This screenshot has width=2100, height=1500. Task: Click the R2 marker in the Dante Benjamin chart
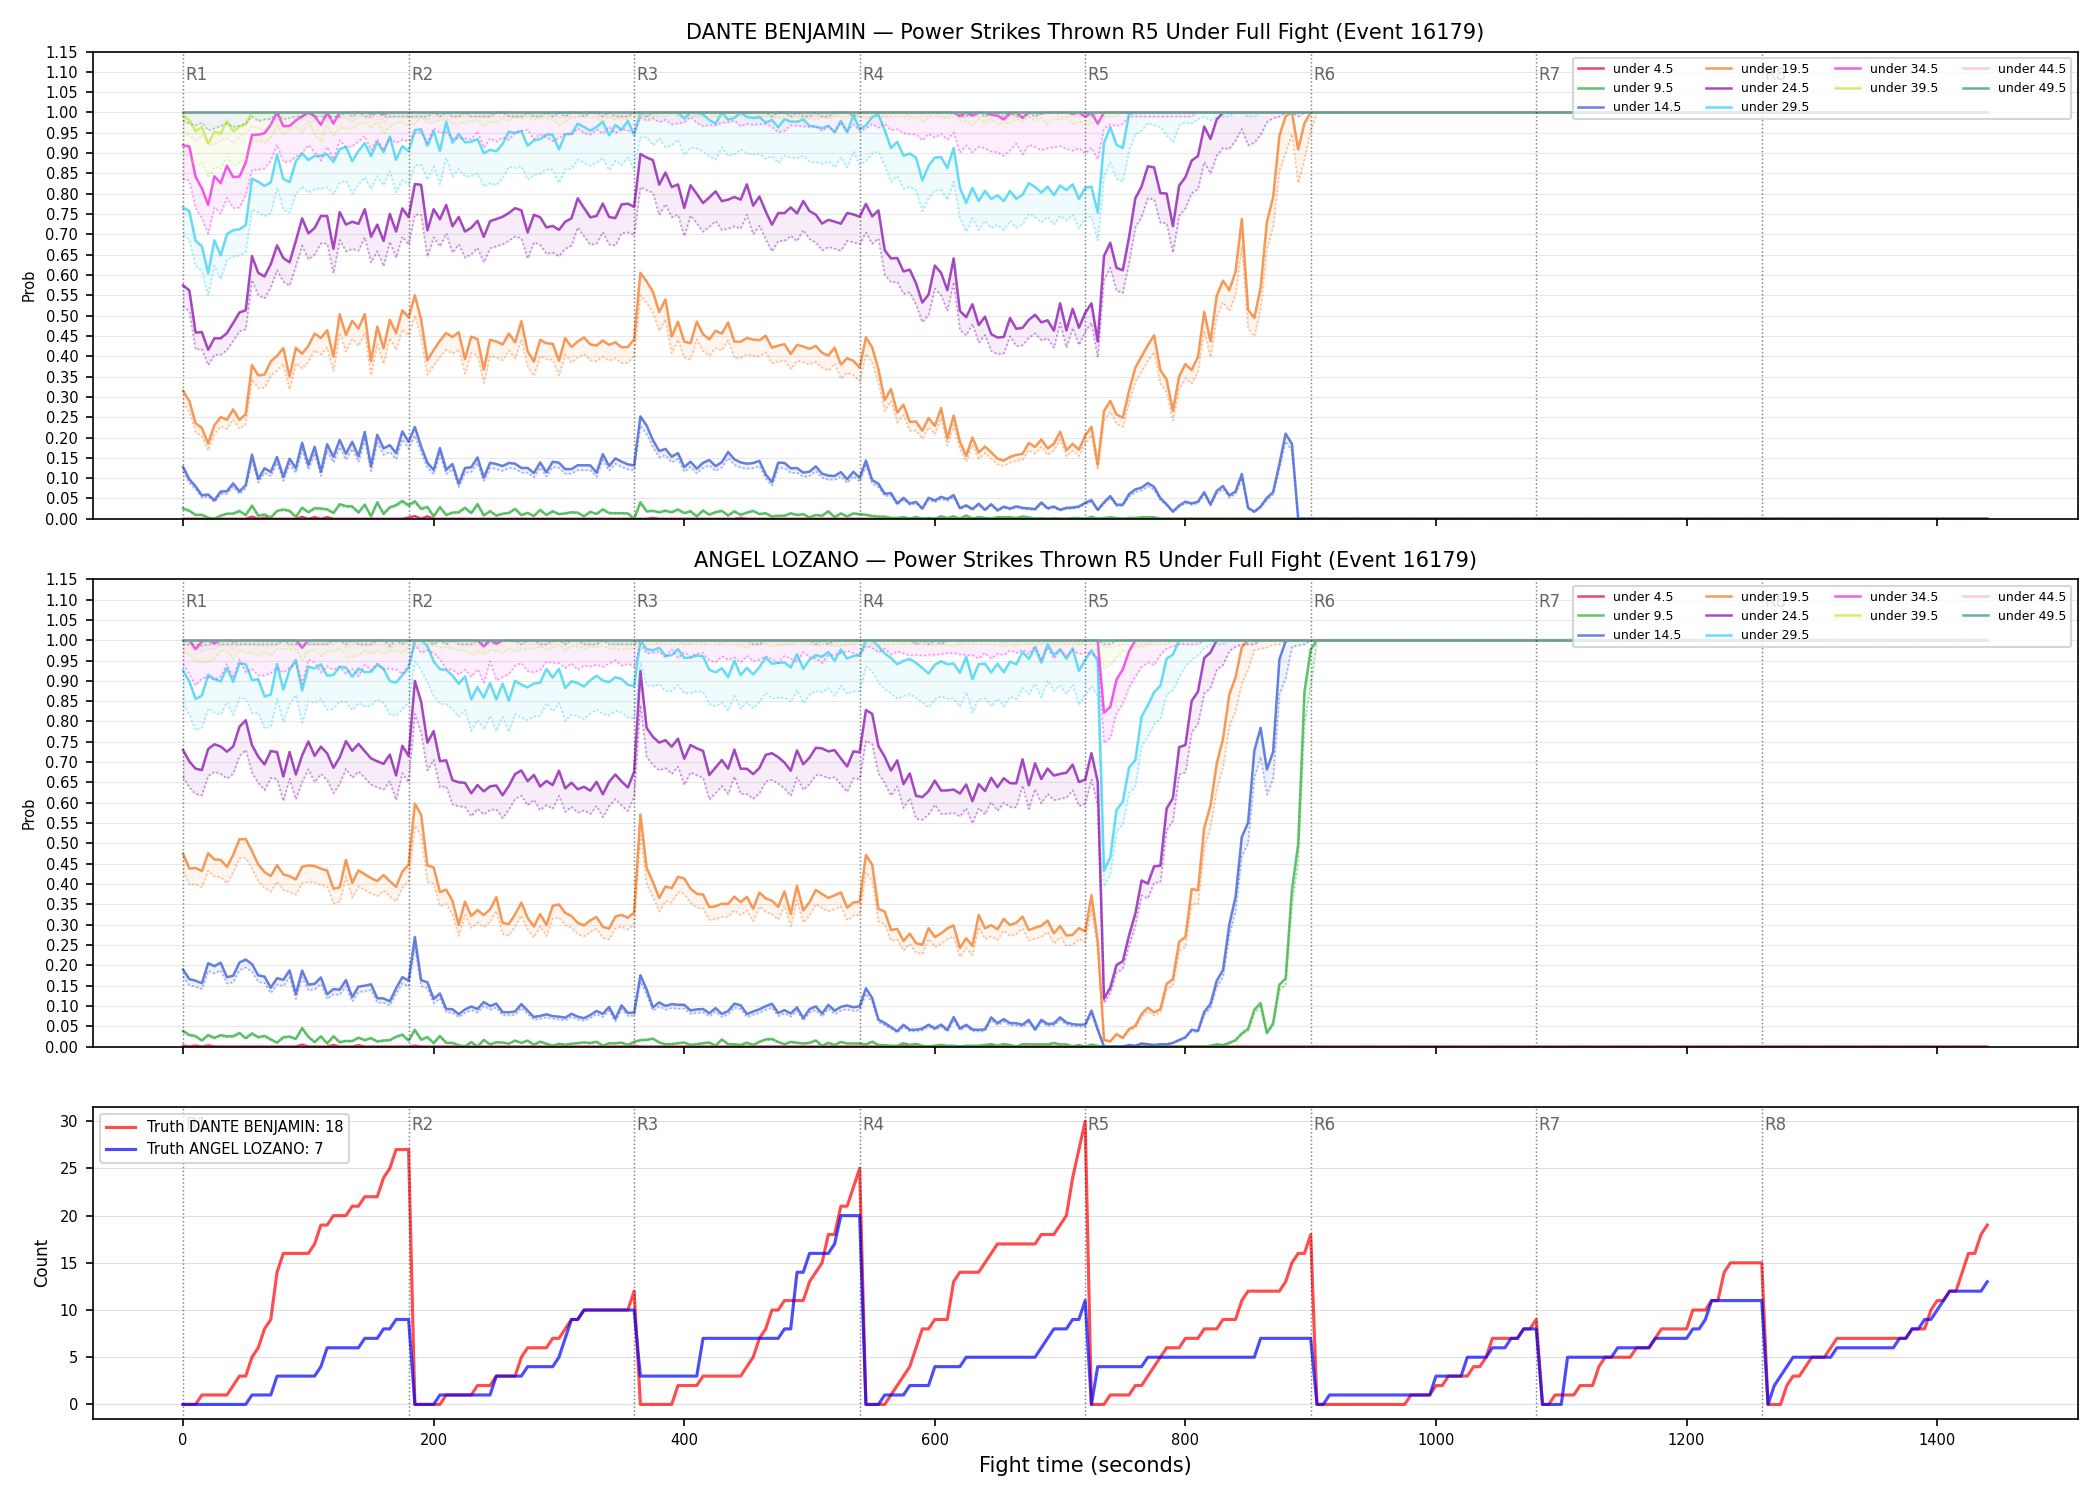[x=422, y=74]
